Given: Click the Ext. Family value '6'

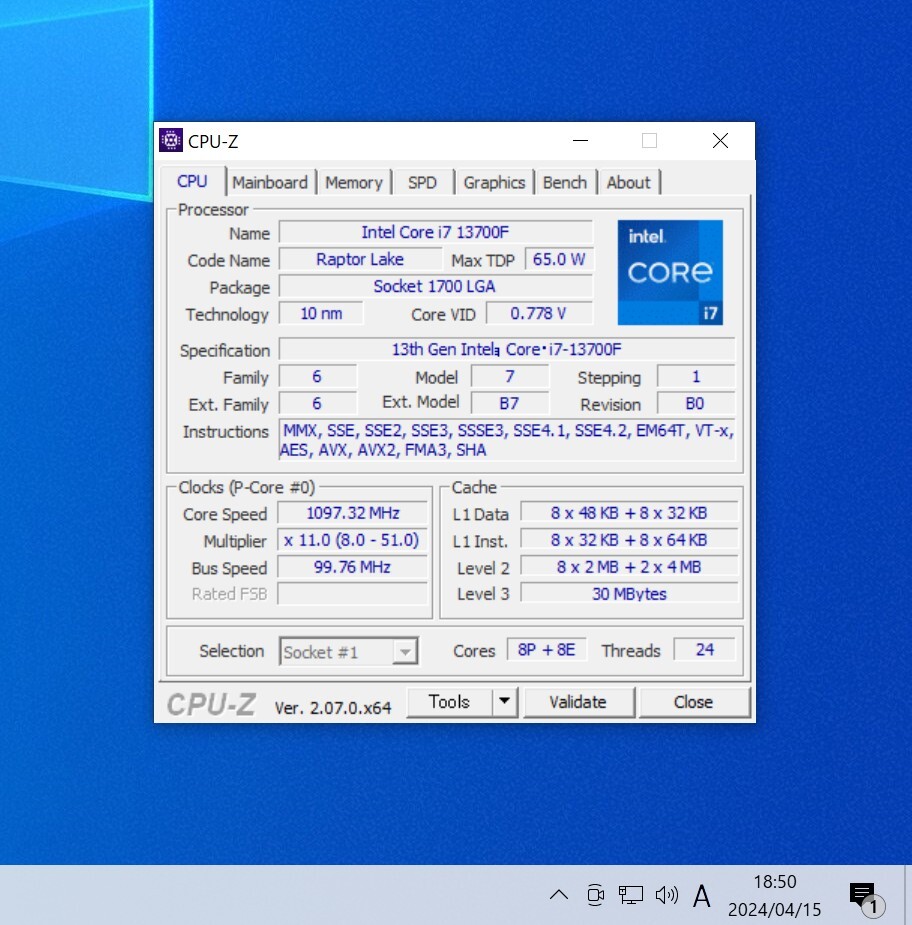Looking at the screenshot, I should click(317, 404).
